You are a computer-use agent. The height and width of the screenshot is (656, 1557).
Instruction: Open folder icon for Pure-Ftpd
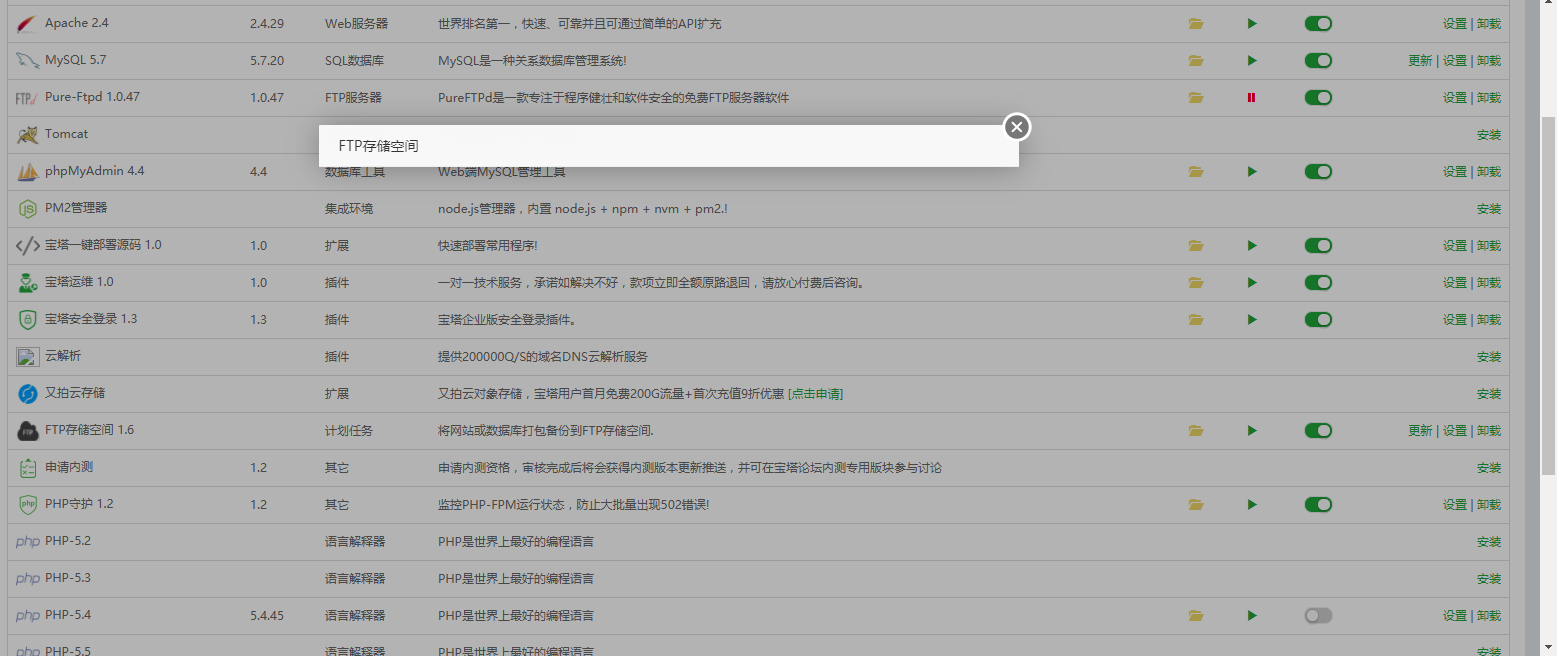(1196, 98)
